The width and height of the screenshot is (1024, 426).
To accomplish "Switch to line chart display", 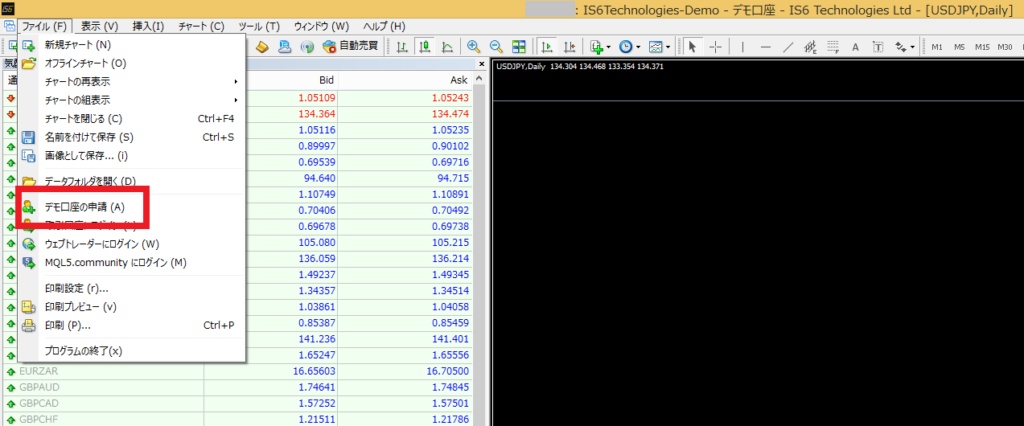I will pyautogui.click(x=447, y=47).
